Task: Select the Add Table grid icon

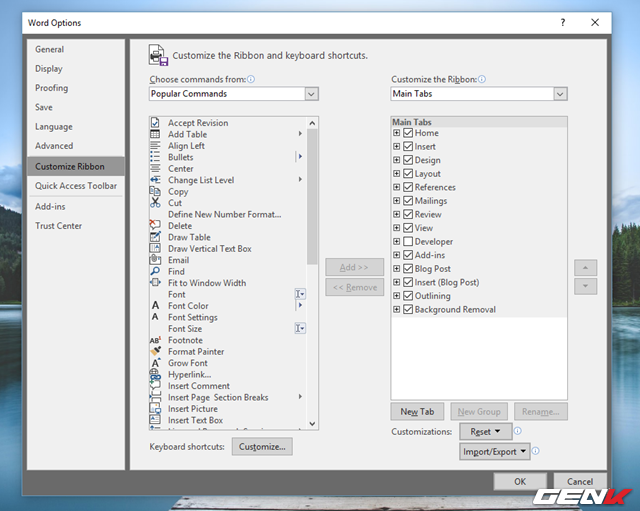Action: [x=155, y=134]
